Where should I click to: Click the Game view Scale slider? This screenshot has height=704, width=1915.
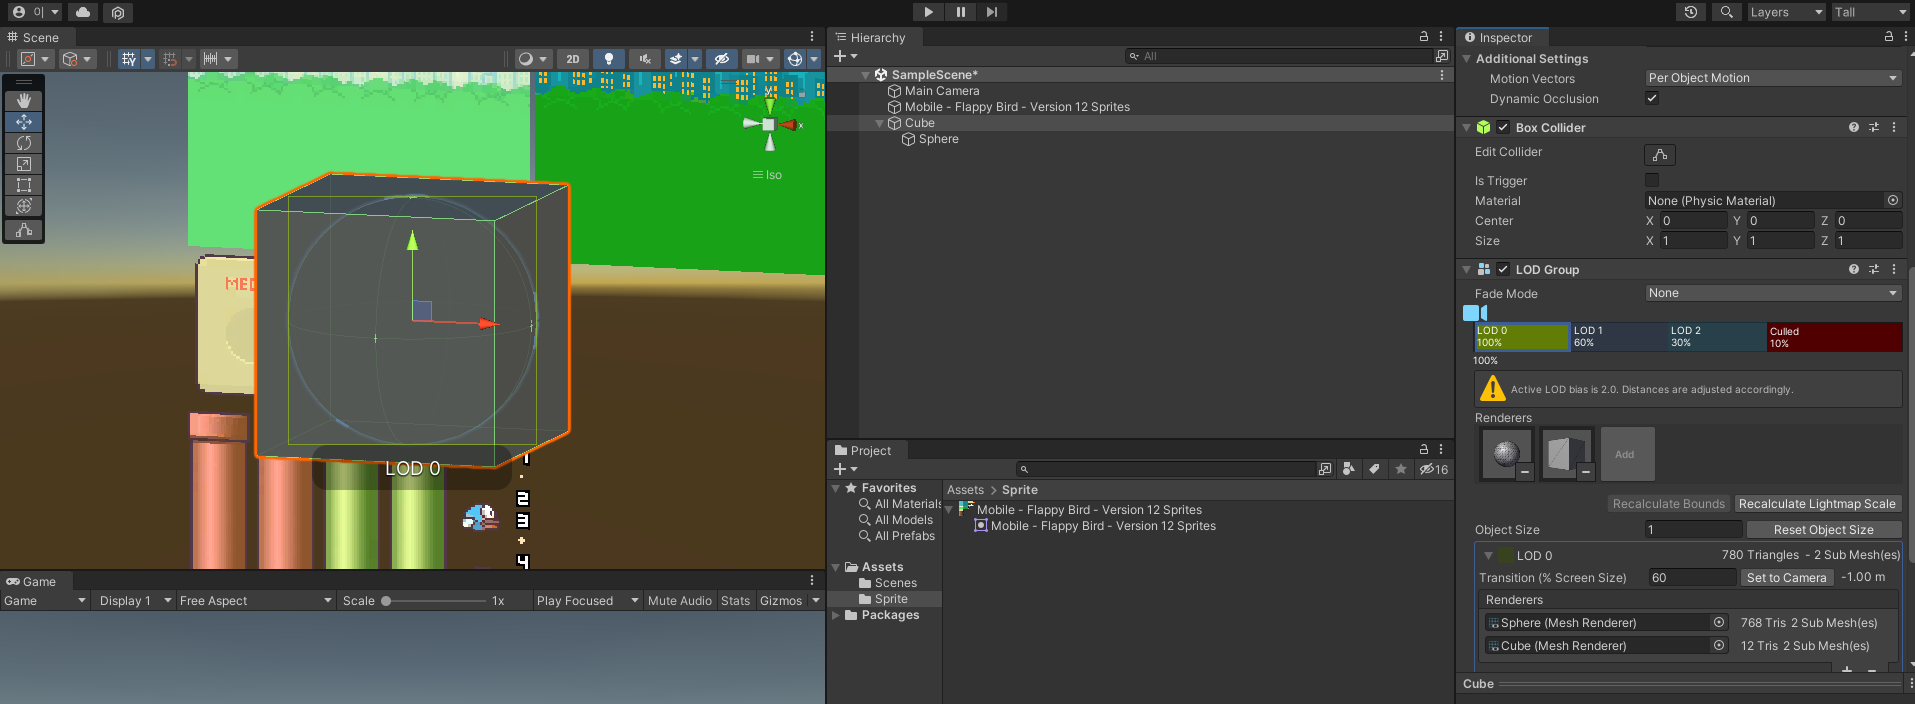tap(435, 601)
